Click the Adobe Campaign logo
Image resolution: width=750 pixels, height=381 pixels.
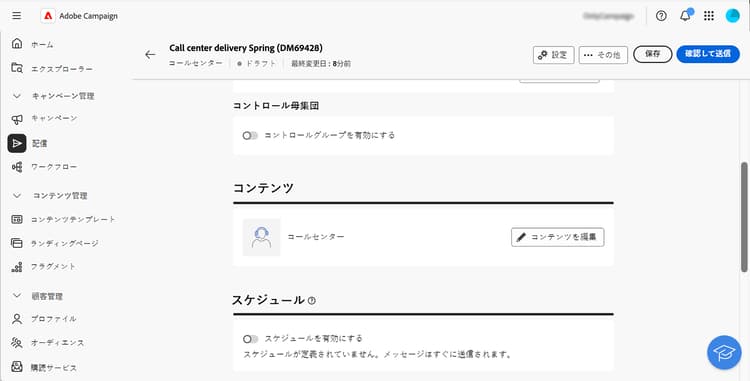(x=48, y=16)
